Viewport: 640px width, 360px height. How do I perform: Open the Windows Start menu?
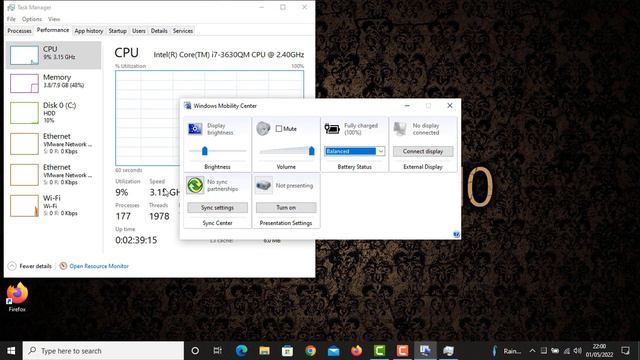tap(11, 351)
